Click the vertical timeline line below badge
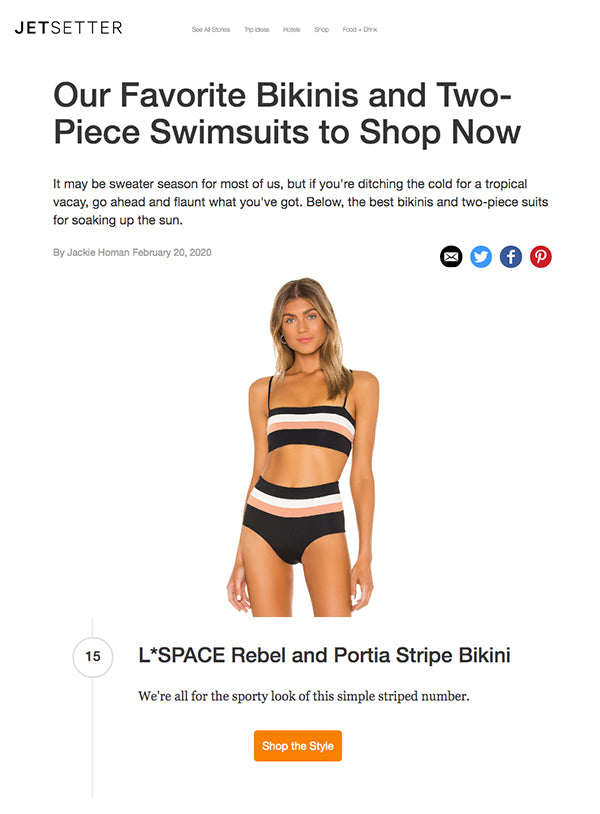 point(92,737)
